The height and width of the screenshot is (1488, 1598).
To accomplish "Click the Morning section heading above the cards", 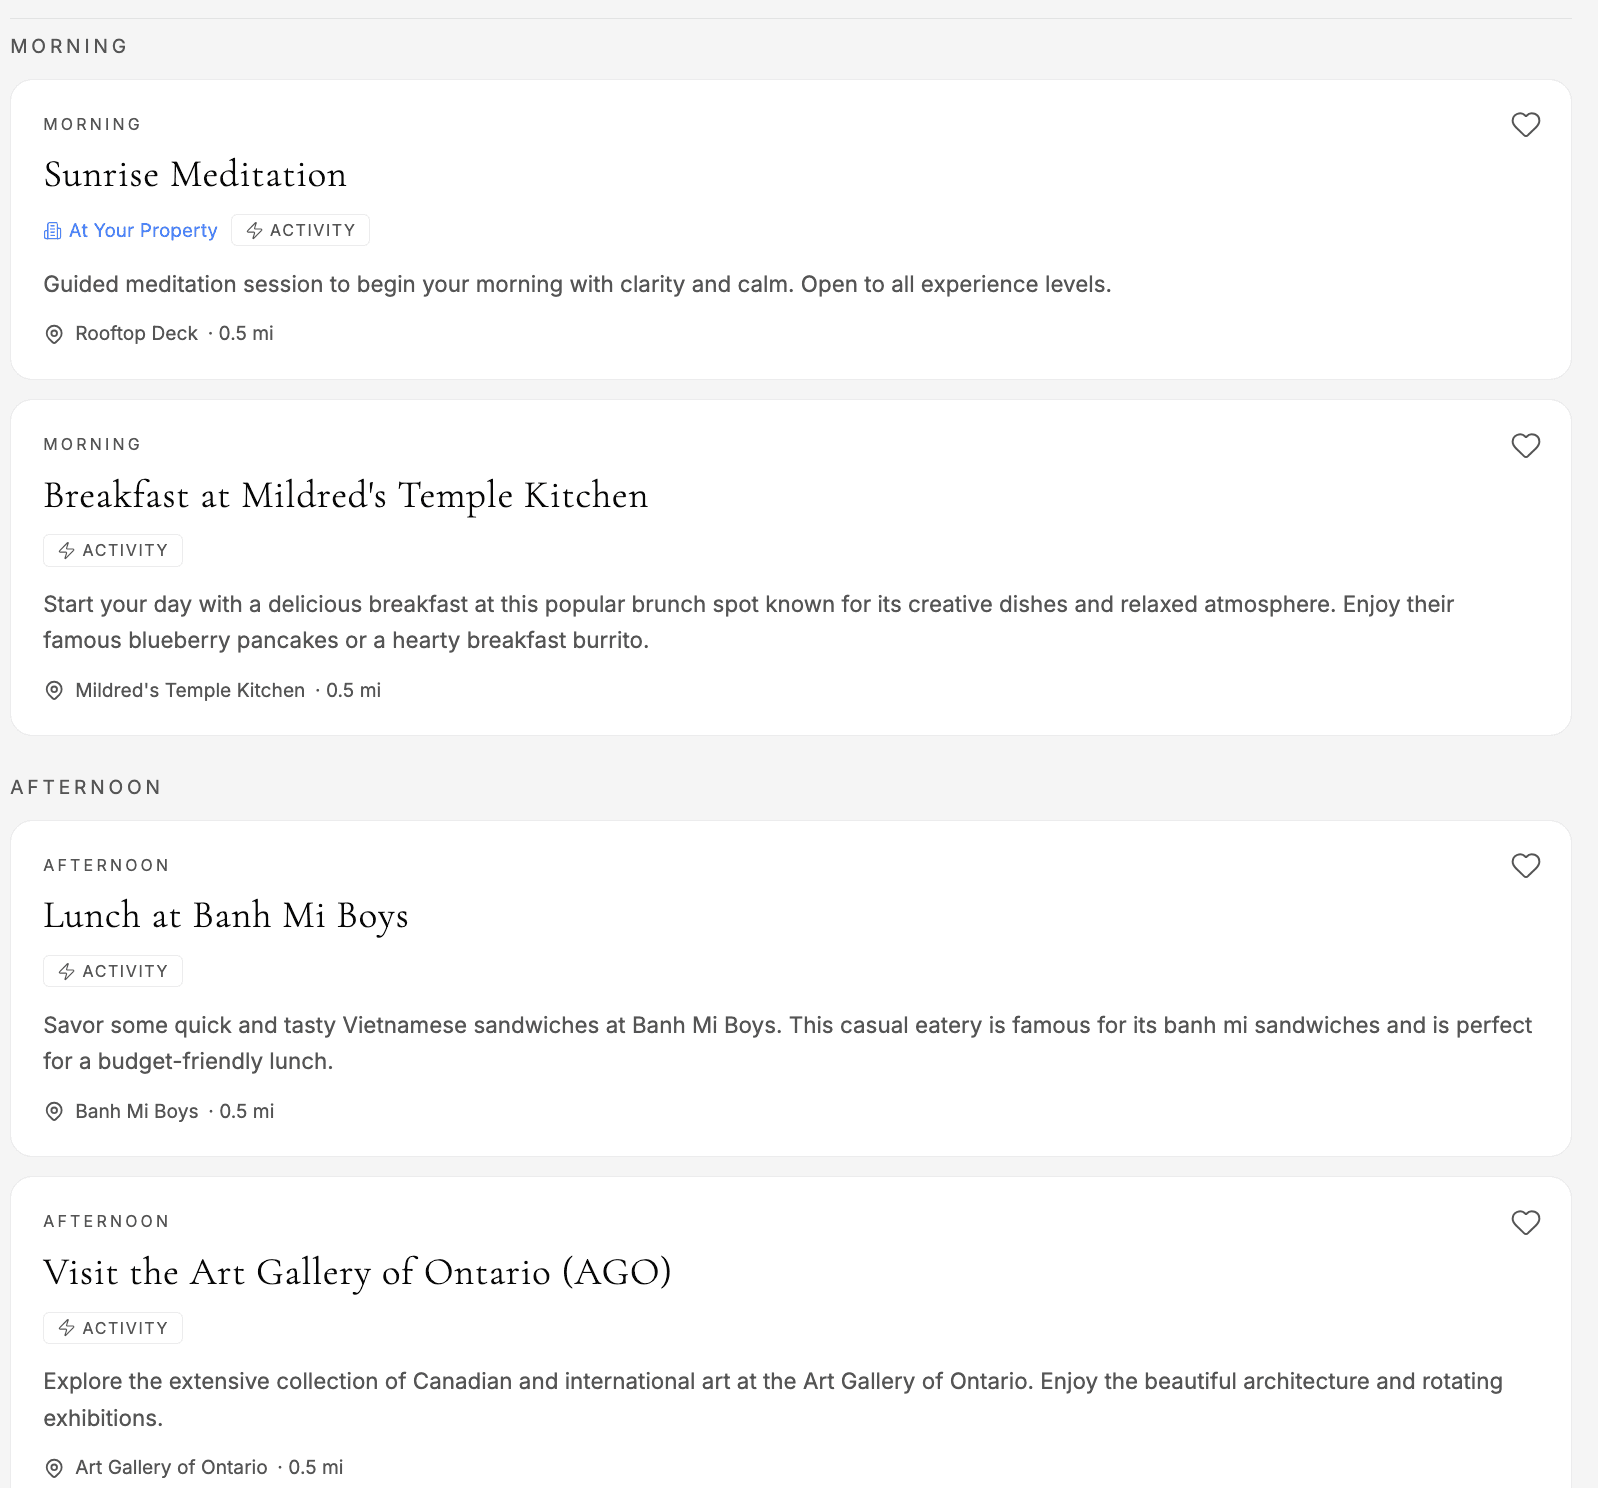I will [x=69, y=46].
